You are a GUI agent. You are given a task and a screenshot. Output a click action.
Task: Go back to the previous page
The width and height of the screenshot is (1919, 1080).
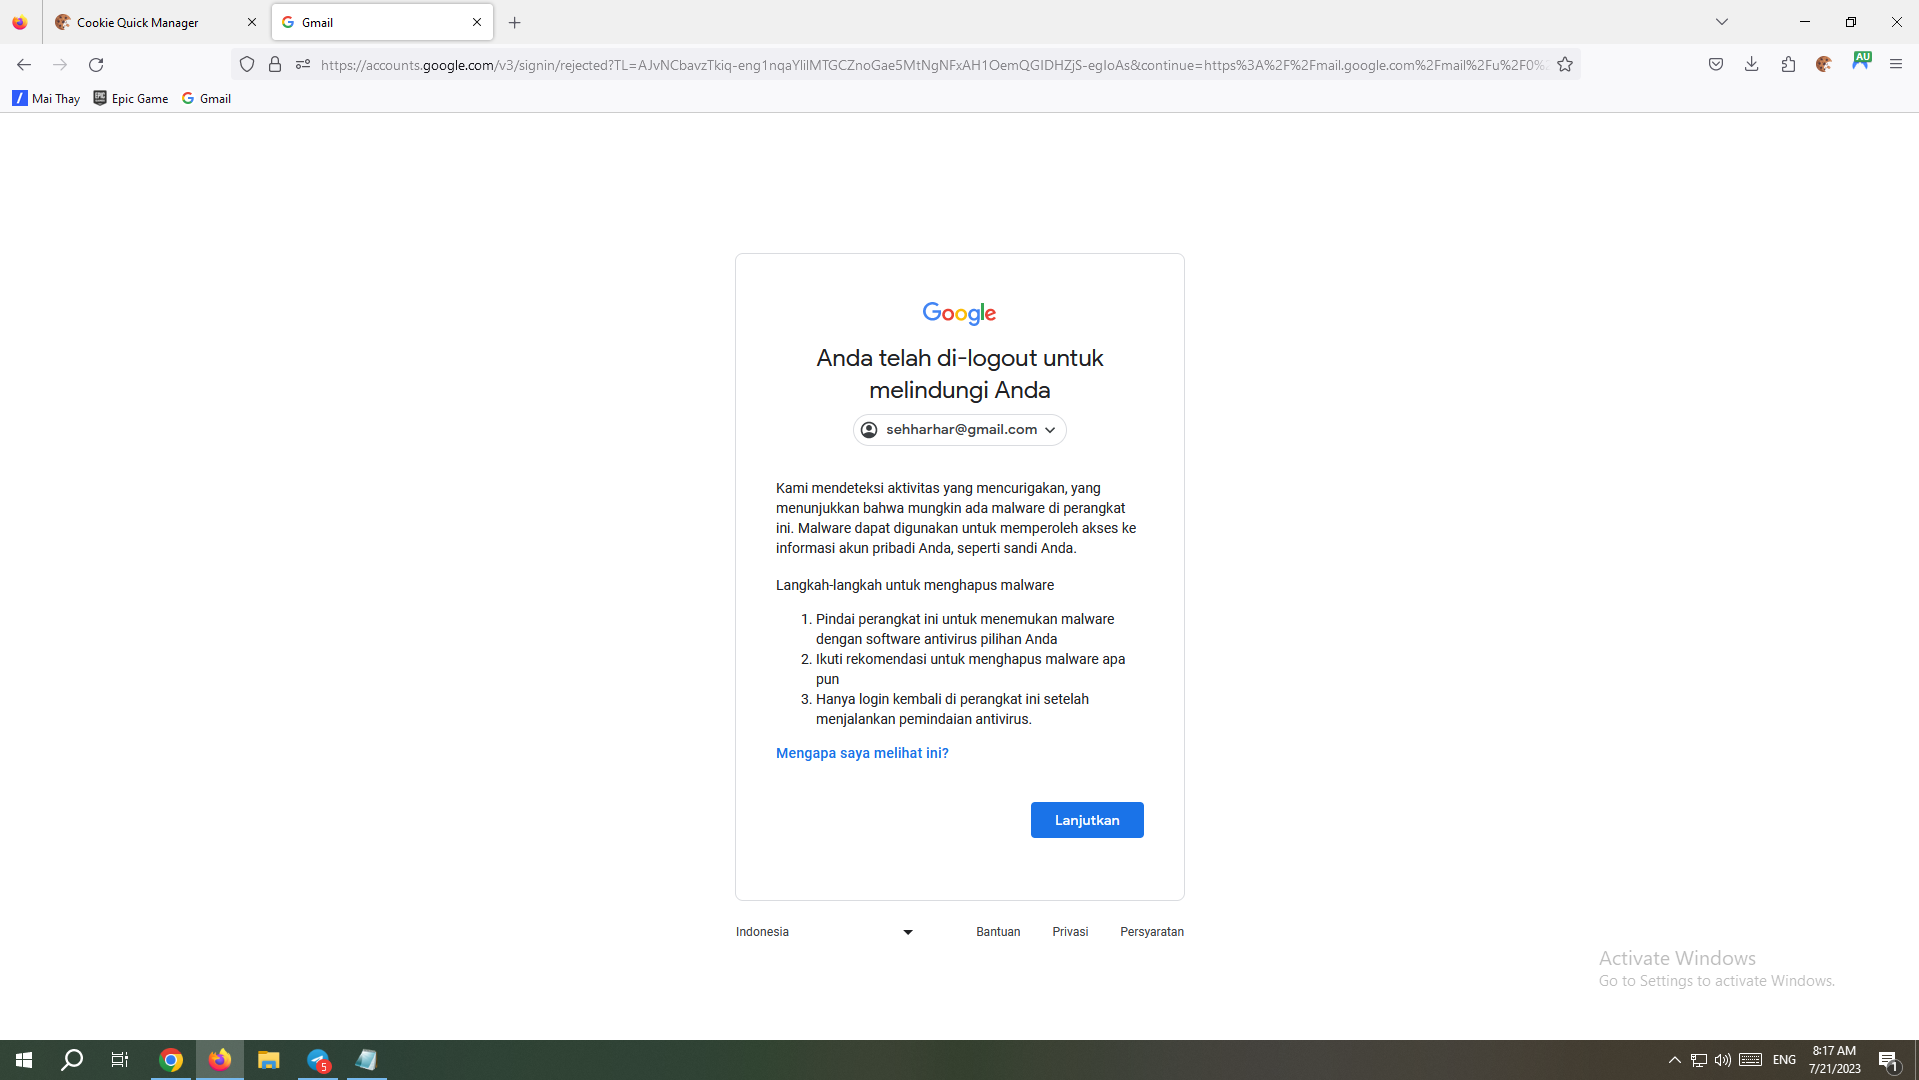coord(24,65)
